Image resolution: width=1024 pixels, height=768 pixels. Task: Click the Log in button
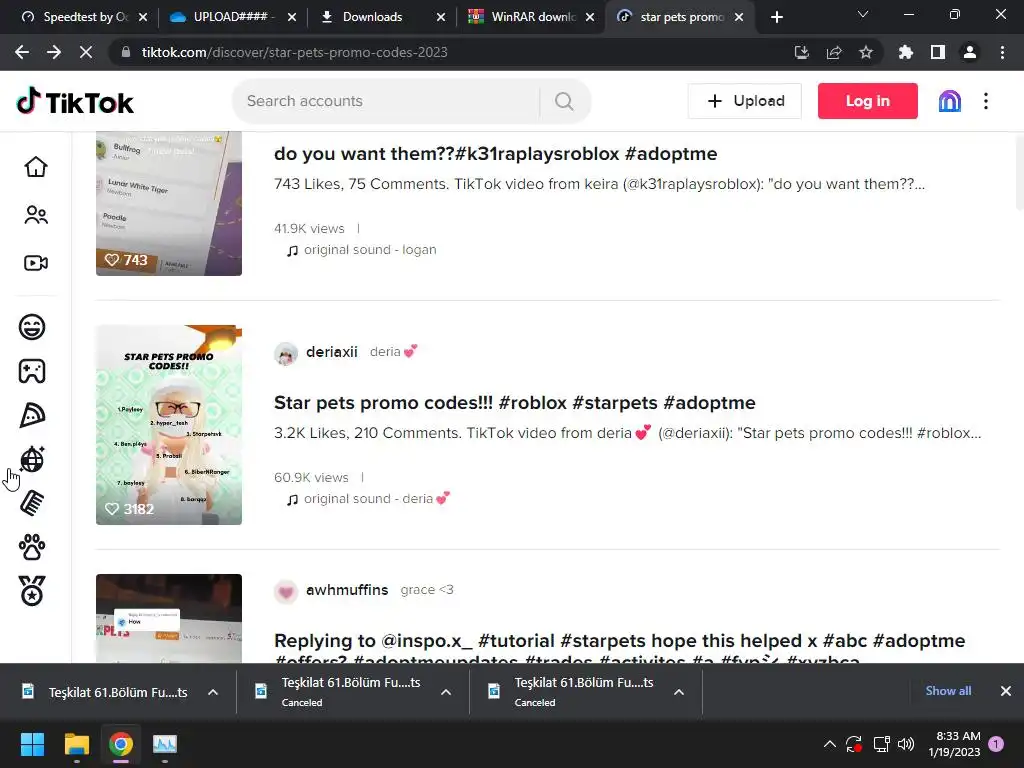867,101
